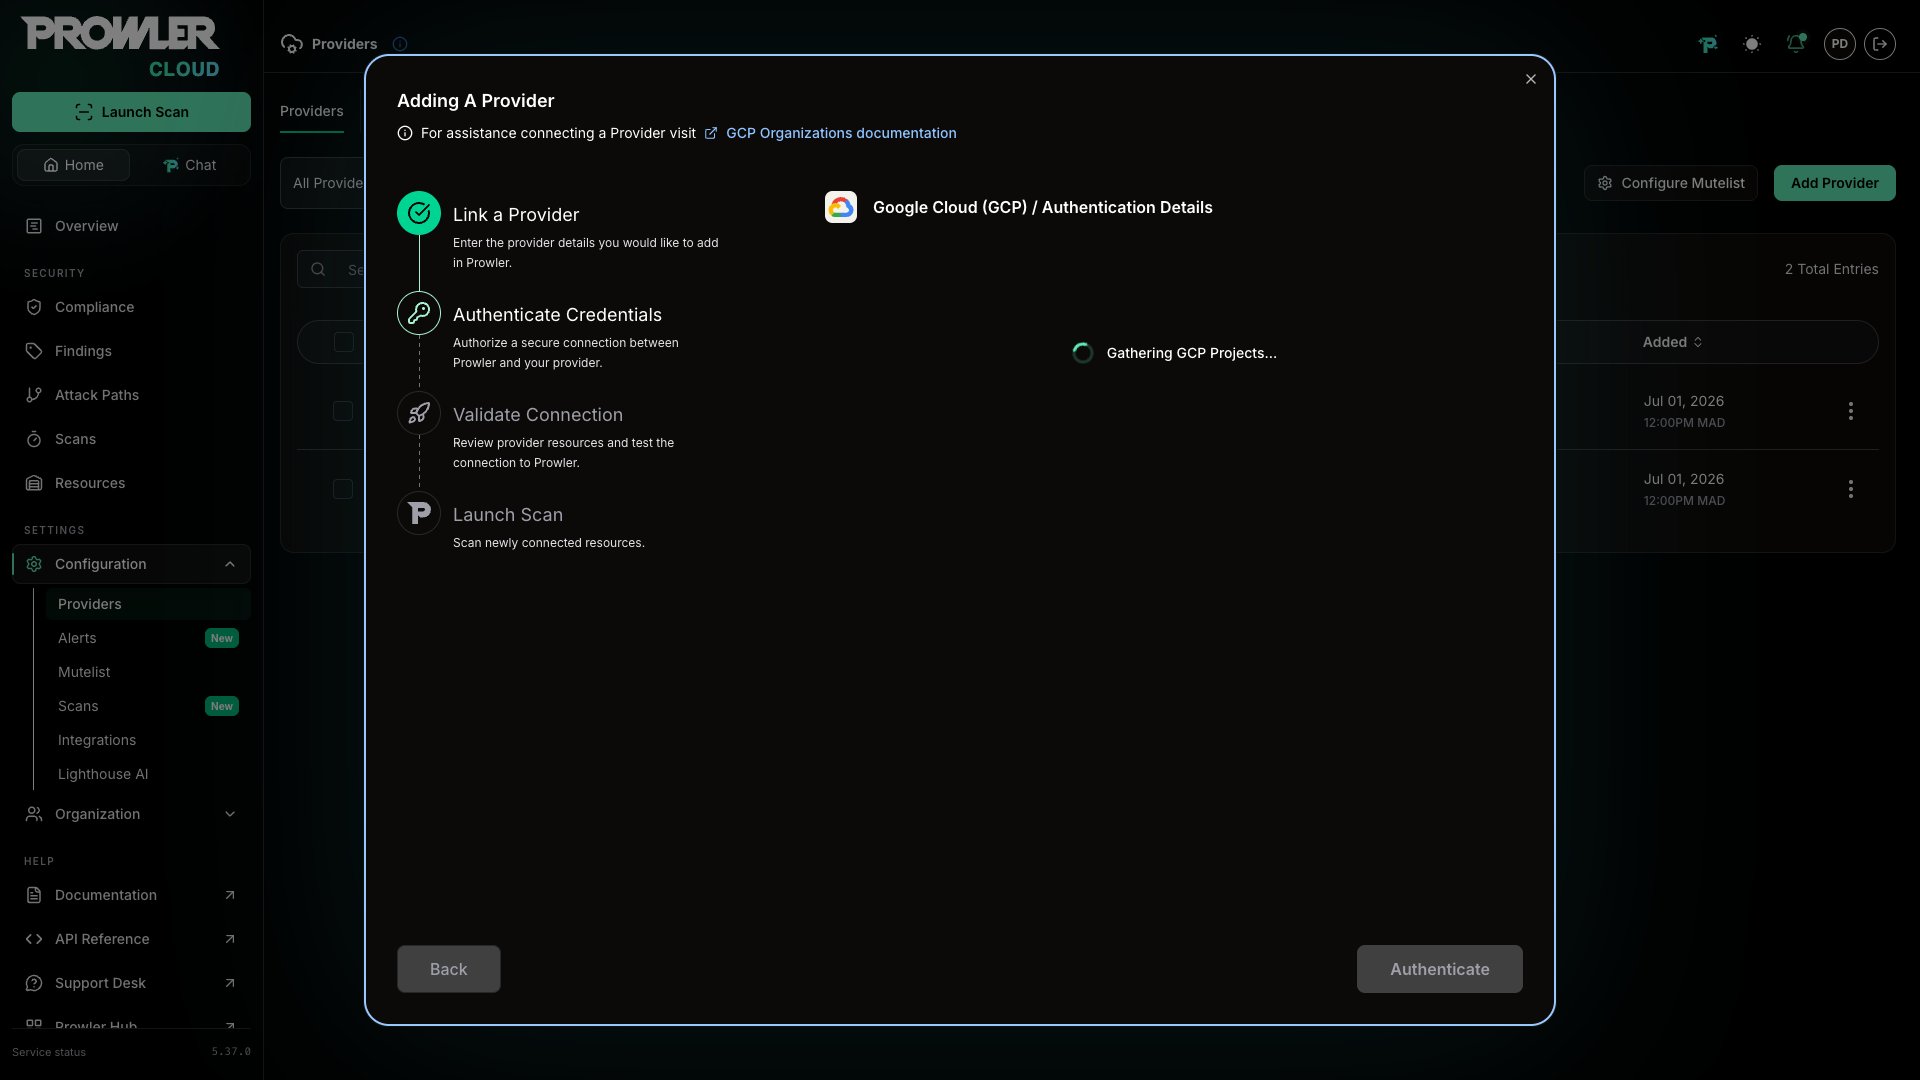
Task: Click the Validate Connection rocket icon
Action: click(419, 413)
